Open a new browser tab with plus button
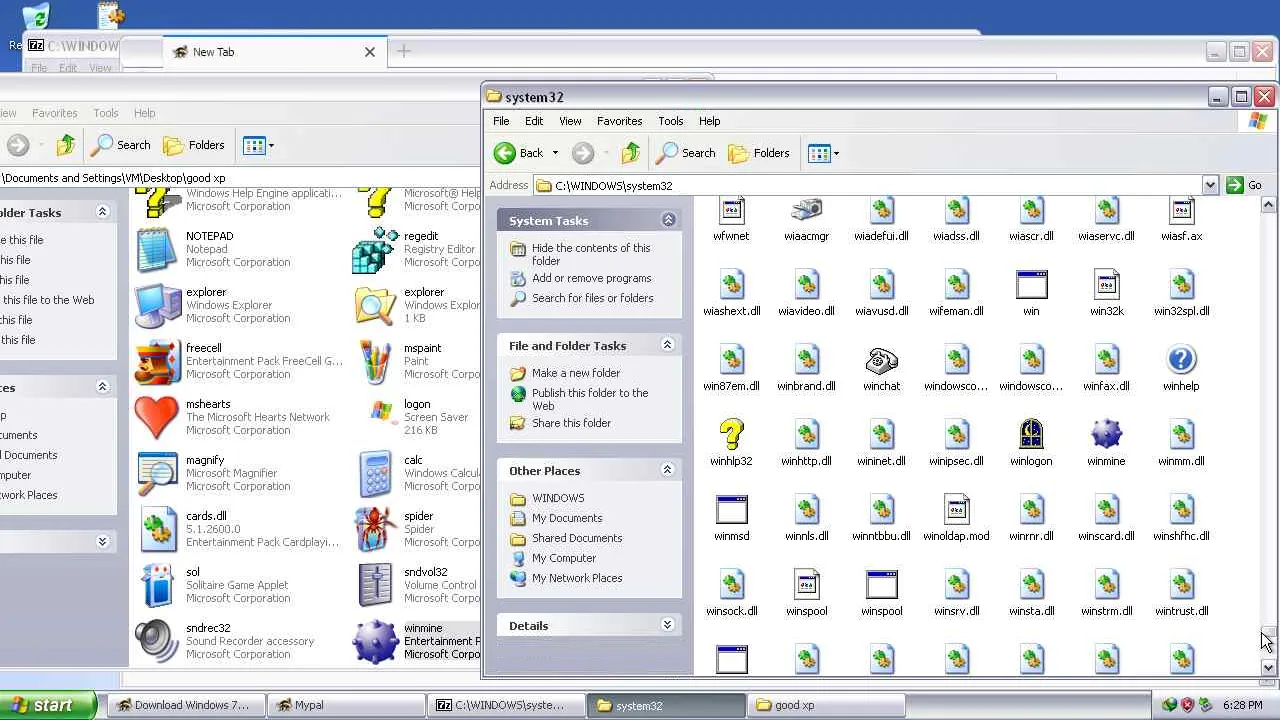 click(x=403, y=51)
